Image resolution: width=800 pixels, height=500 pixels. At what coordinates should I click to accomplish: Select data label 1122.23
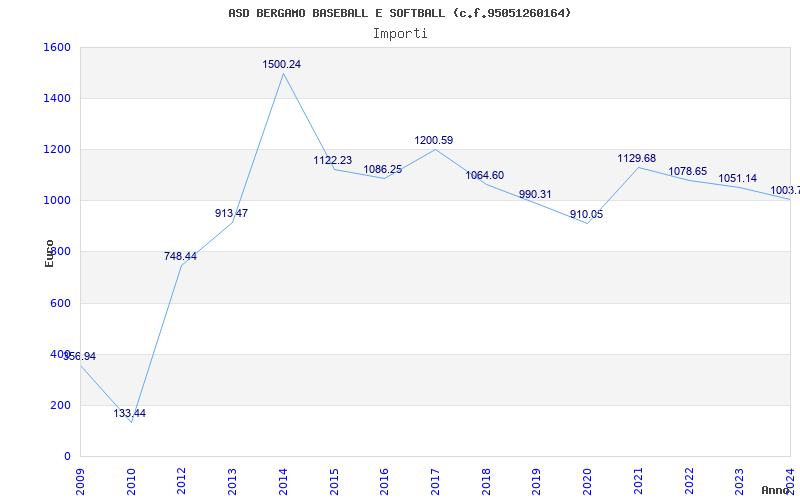pyautogui.click(x=333, y=160)
